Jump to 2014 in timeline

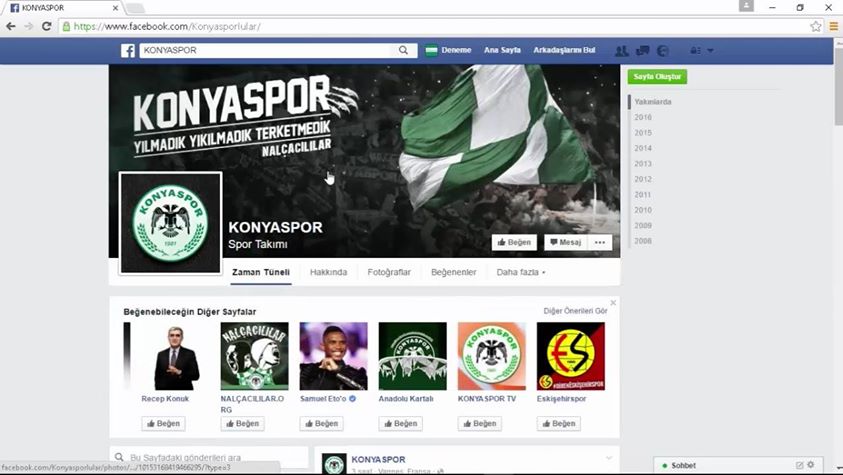pyautogui.click(x=643, y=148)
